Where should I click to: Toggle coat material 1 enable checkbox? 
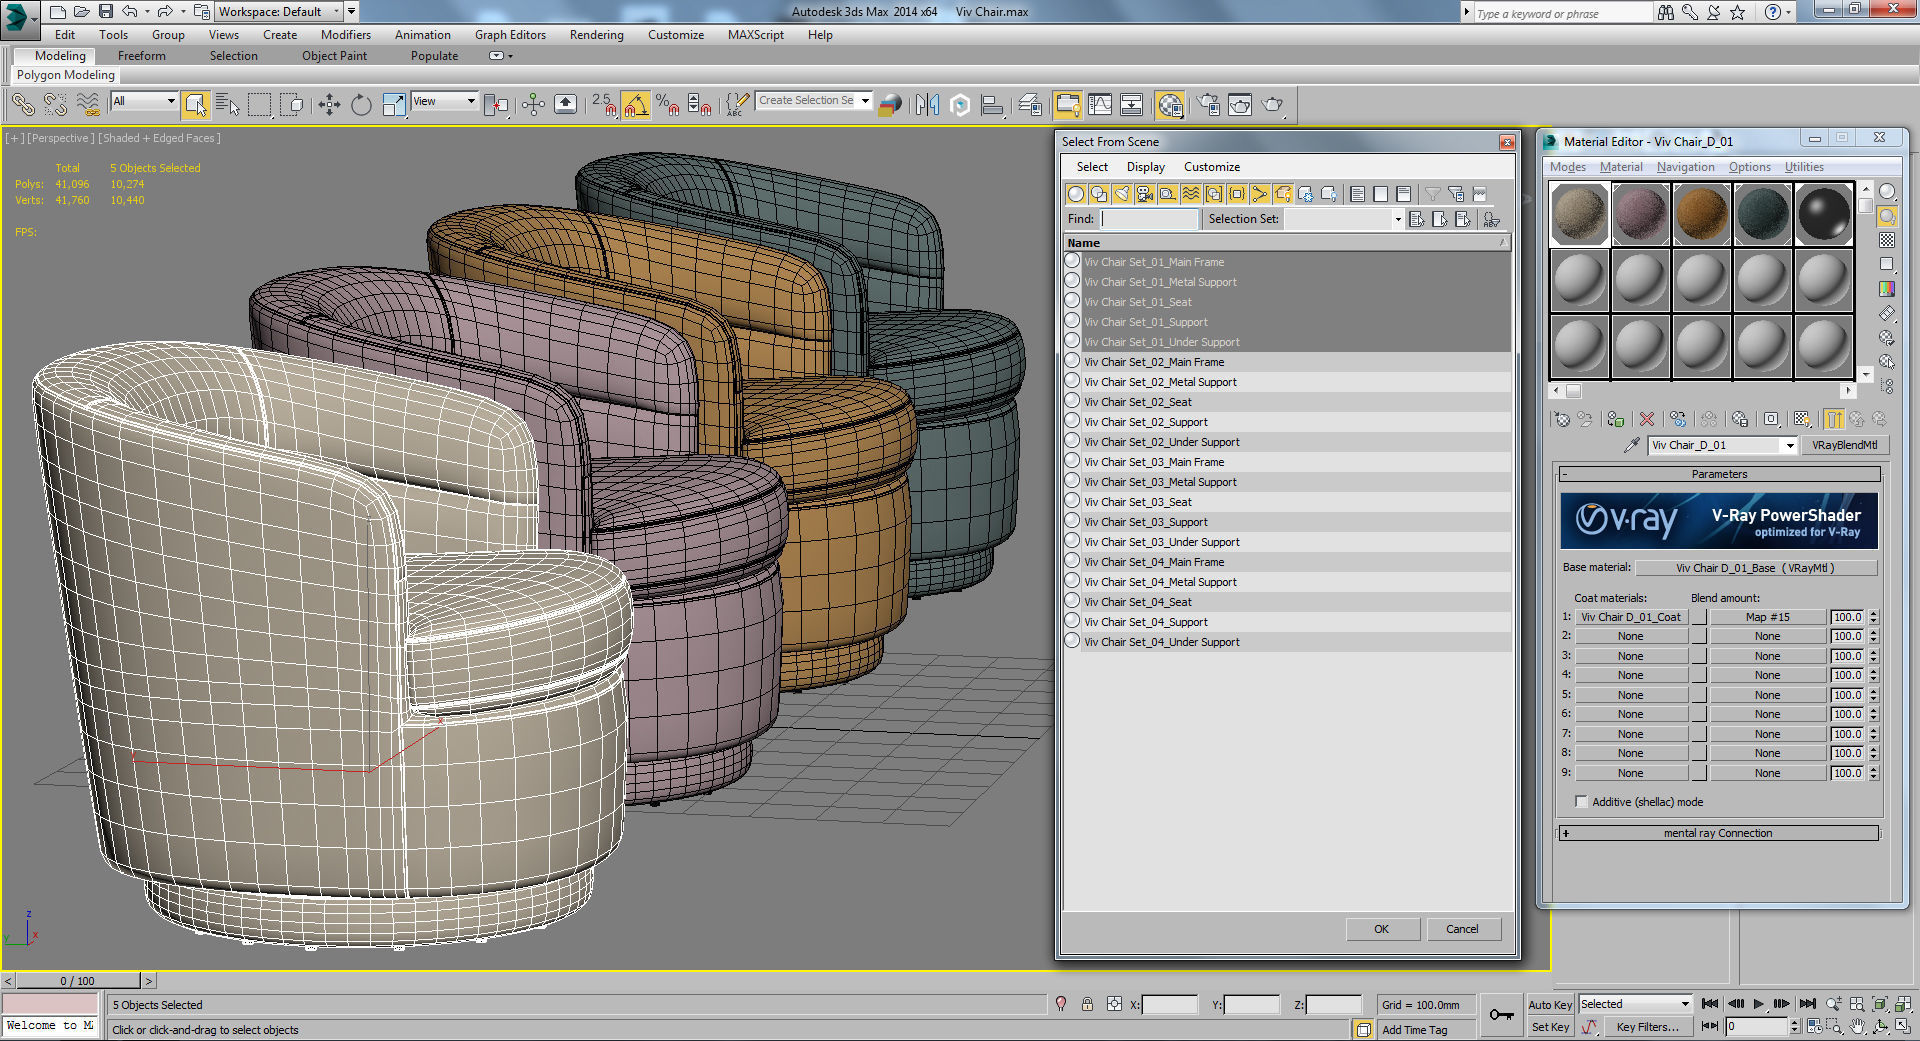click(x=1698, y=617)
